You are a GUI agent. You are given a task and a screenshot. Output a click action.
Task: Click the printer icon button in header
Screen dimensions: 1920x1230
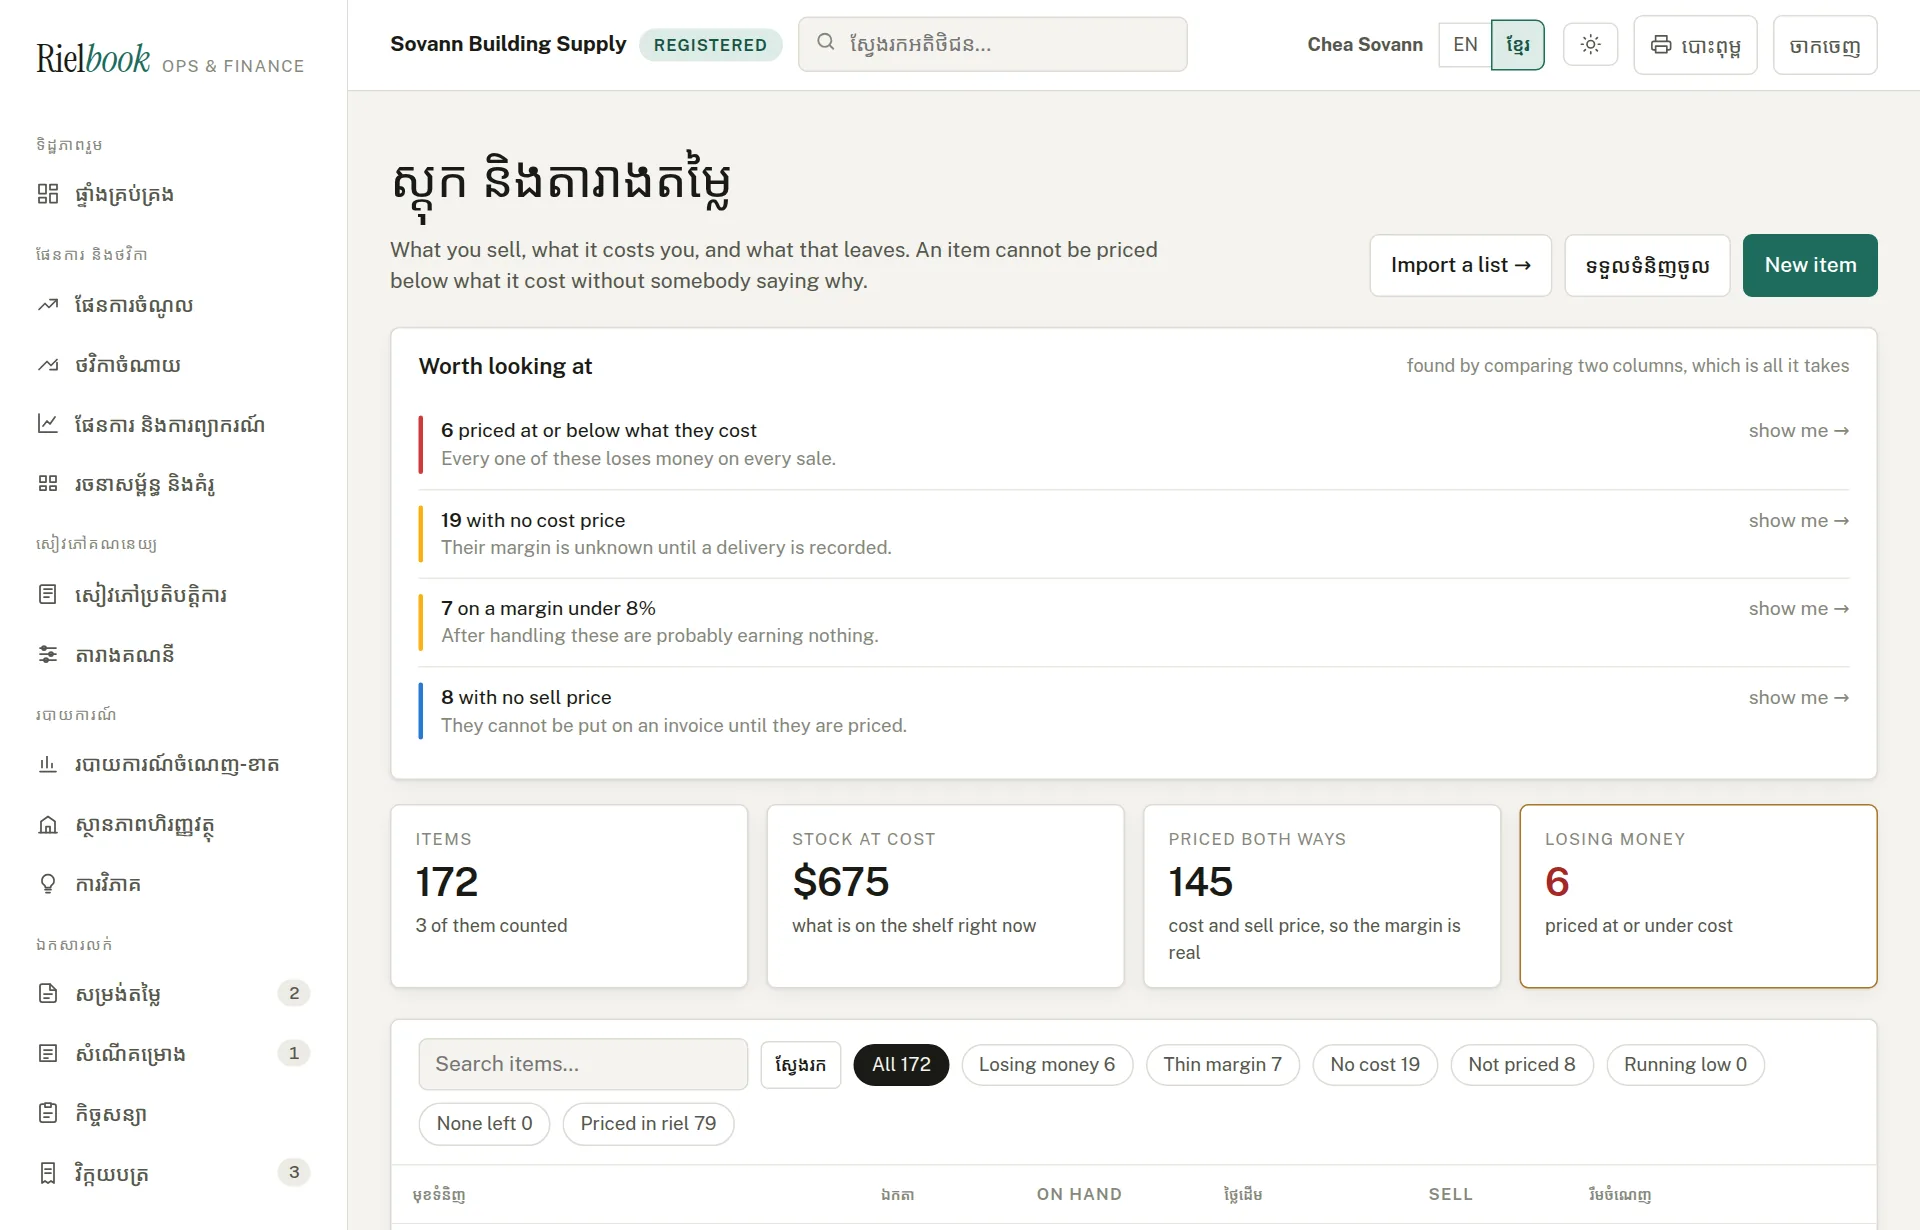[1695, 45]
